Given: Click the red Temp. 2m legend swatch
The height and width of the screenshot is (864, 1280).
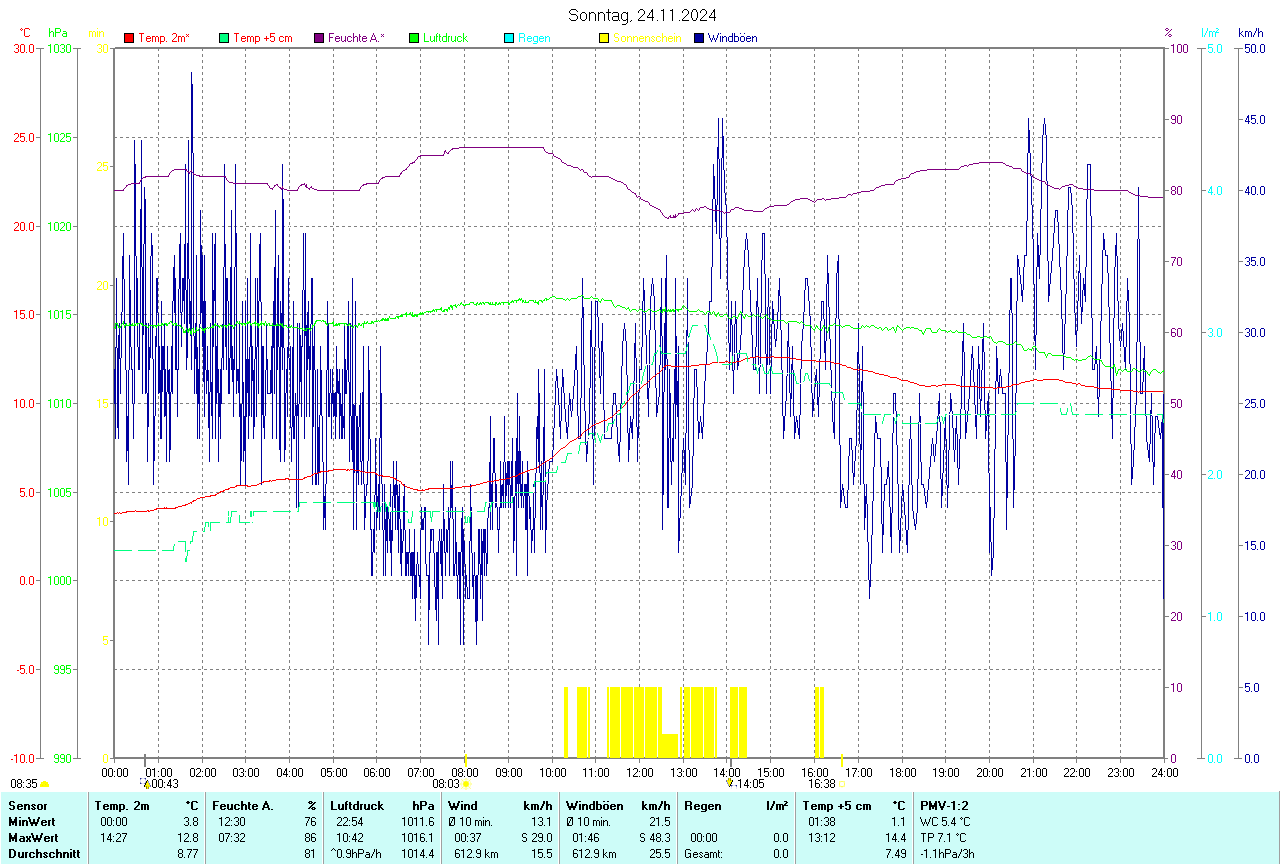Looking at the screenshot, I should coord(129,38).
